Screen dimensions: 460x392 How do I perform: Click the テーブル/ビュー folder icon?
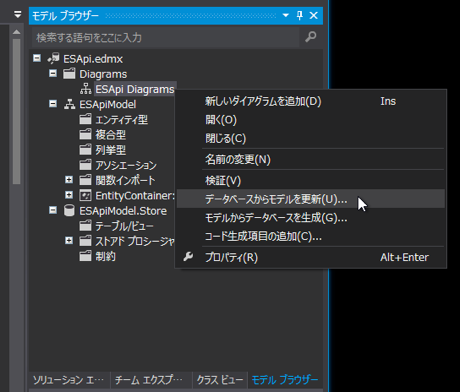[x=85, y=226]
